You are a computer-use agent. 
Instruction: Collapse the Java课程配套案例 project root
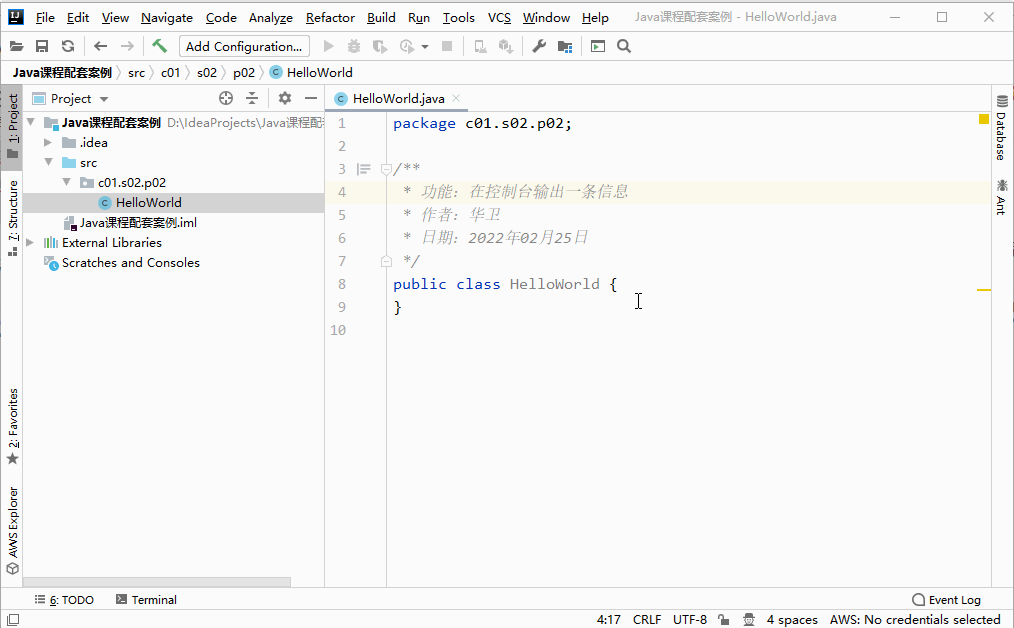30,122
